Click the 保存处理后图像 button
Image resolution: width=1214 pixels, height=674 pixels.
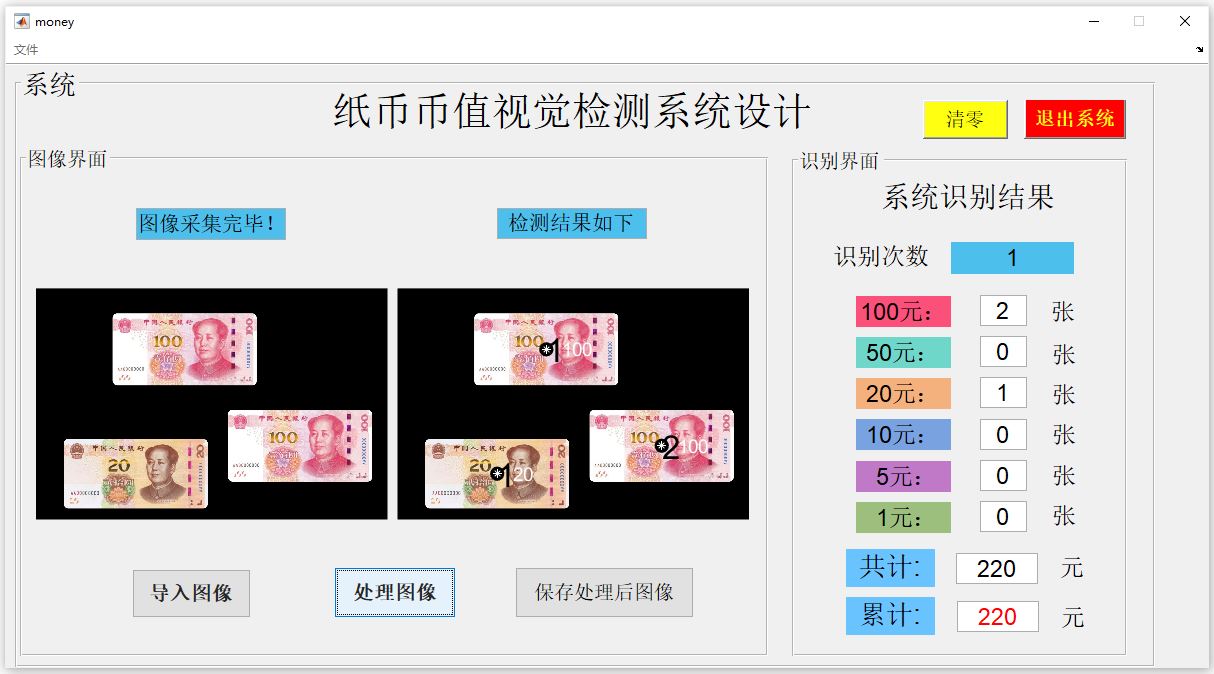(604, 592)
